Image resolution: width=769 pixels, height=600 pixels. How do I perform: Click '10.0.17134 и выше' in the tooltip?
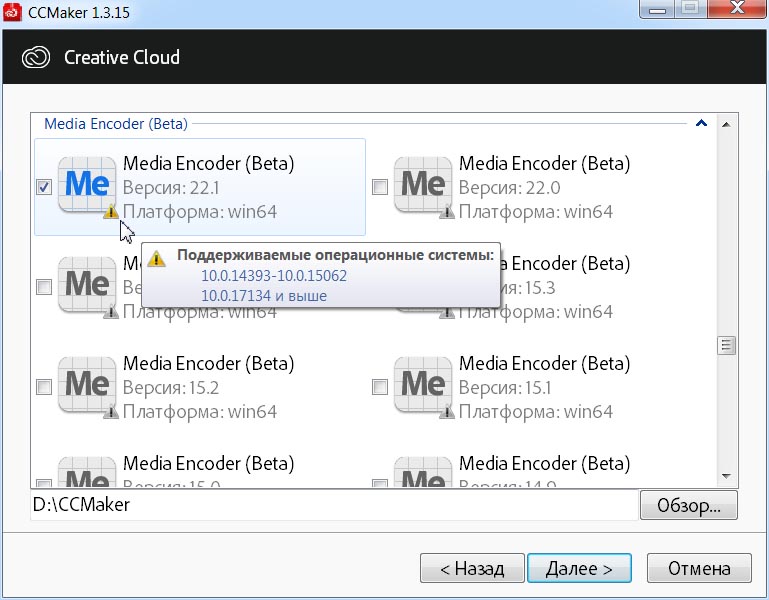(x=264, y=296)
